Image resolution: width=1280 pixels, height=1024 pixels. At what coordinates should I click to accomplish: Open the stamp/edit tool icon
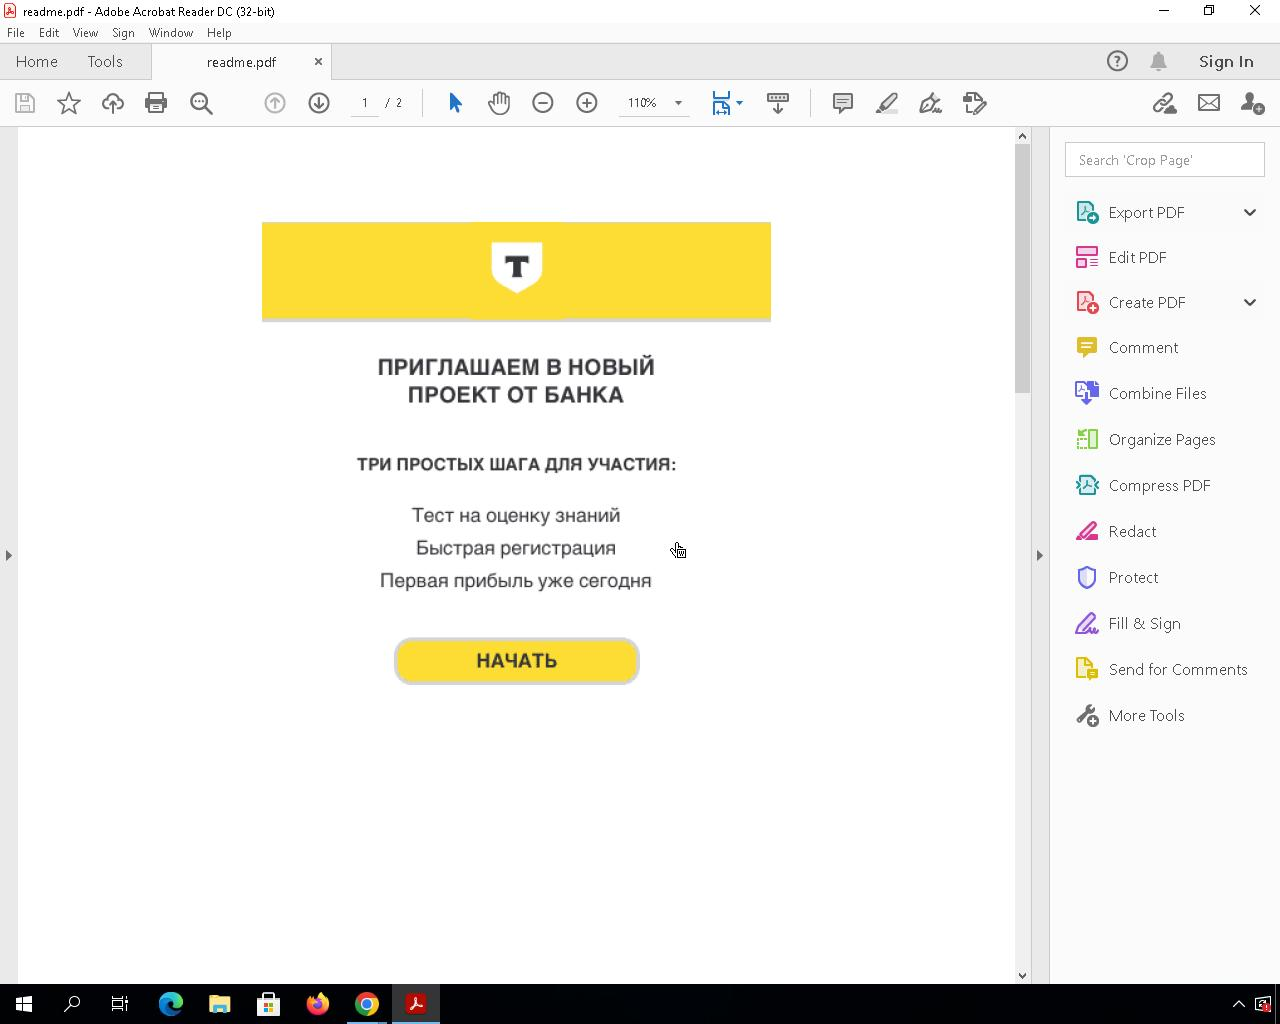pyautogui.click(x=975, y=103)
